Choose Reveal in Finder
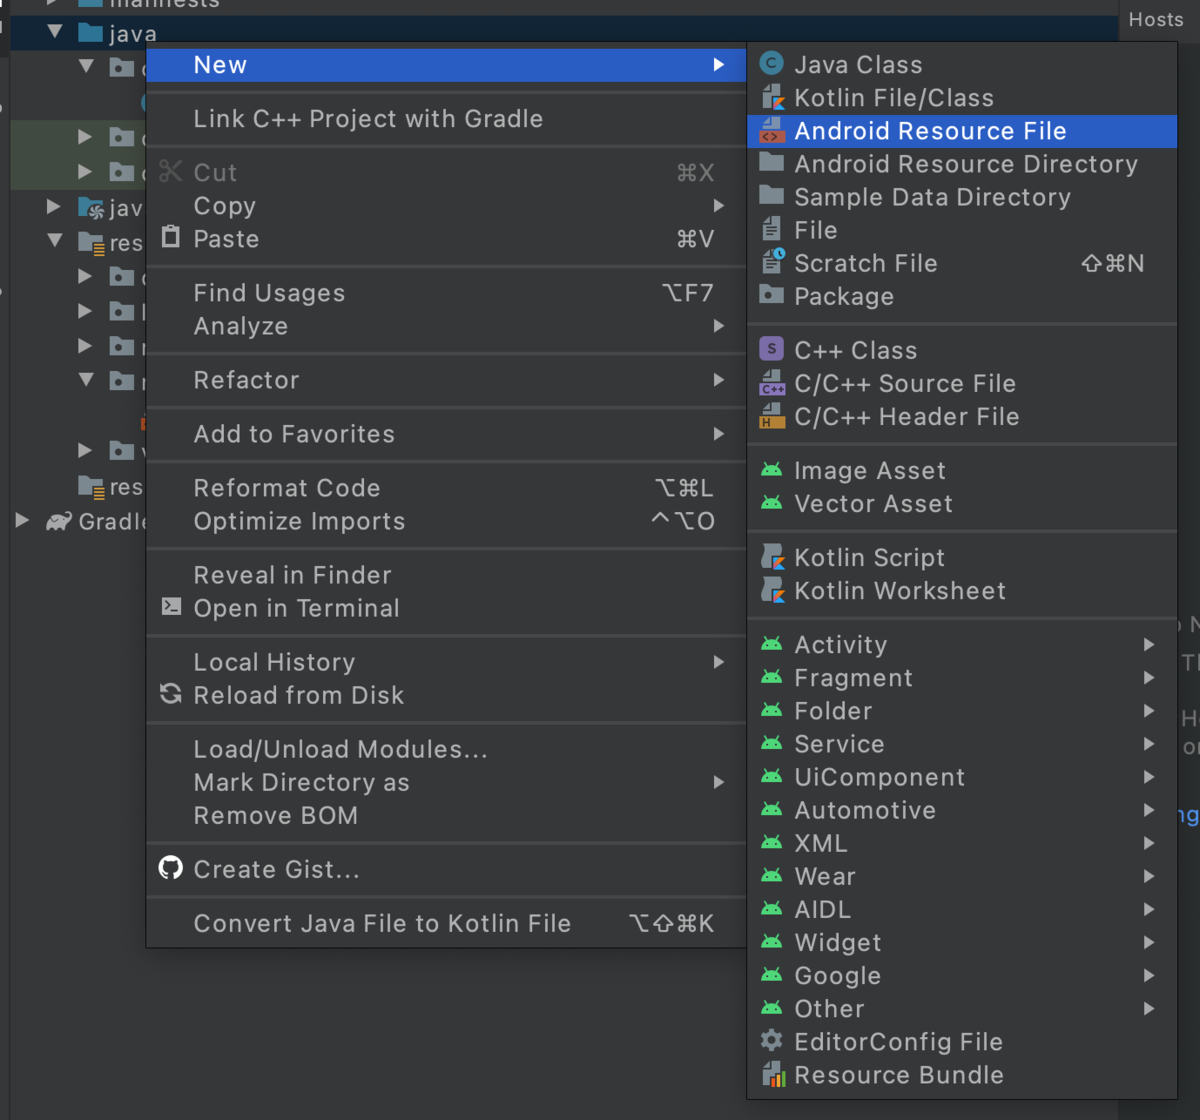The image size is (1200, 1120). (446, 574)
